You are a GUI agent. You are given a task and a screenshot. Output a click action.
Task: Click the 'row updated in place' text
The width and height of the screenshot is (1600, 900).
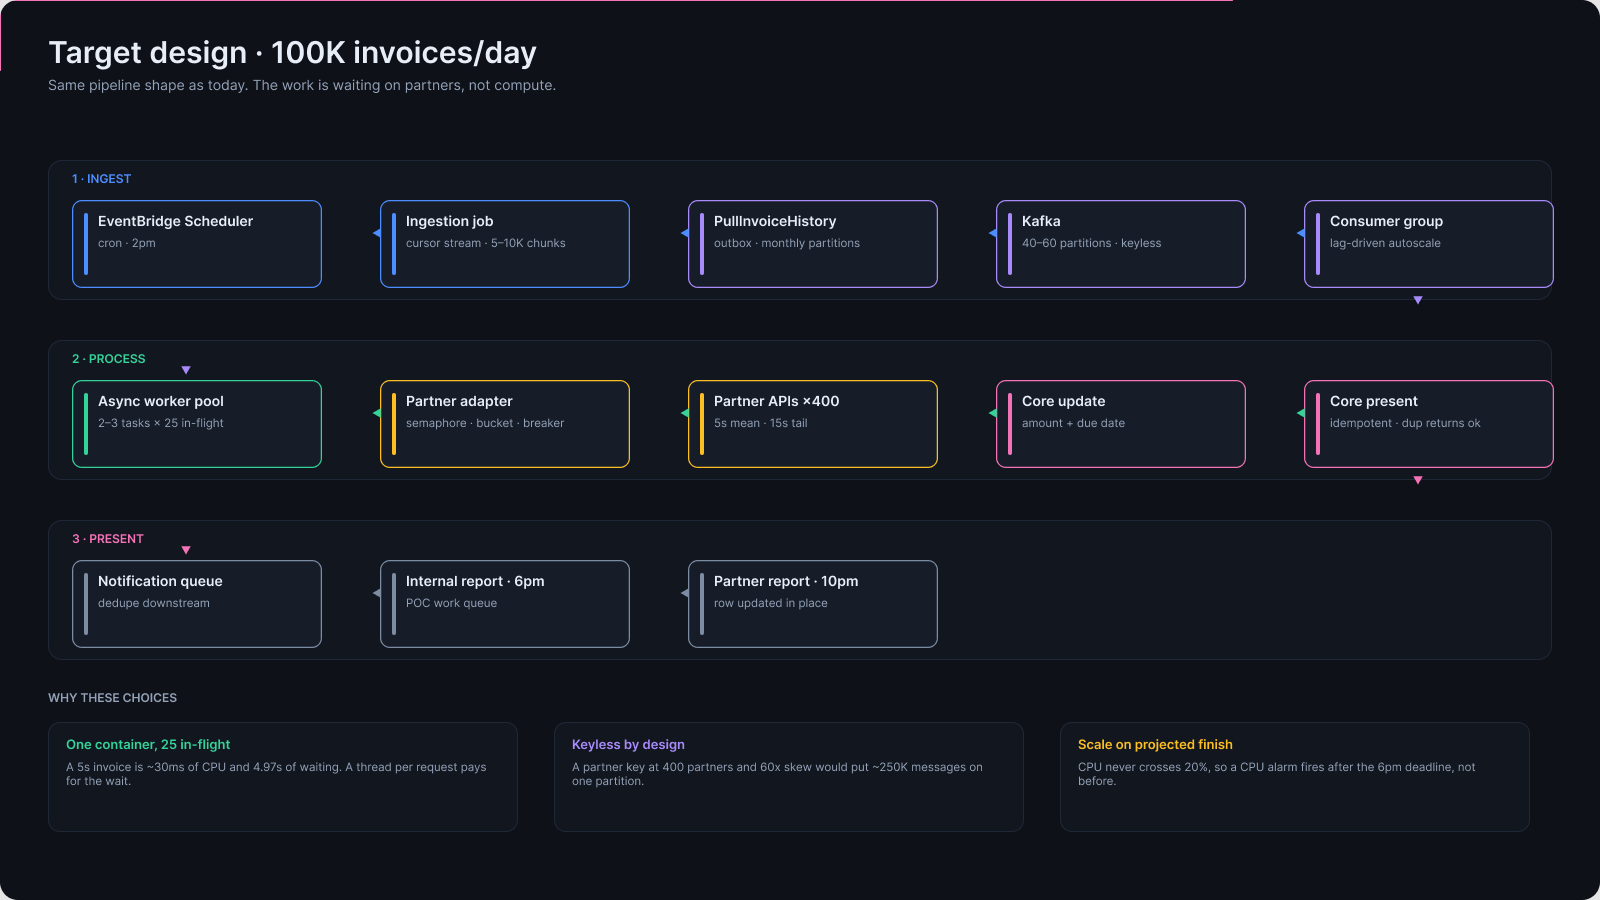[x=771, y=603]
